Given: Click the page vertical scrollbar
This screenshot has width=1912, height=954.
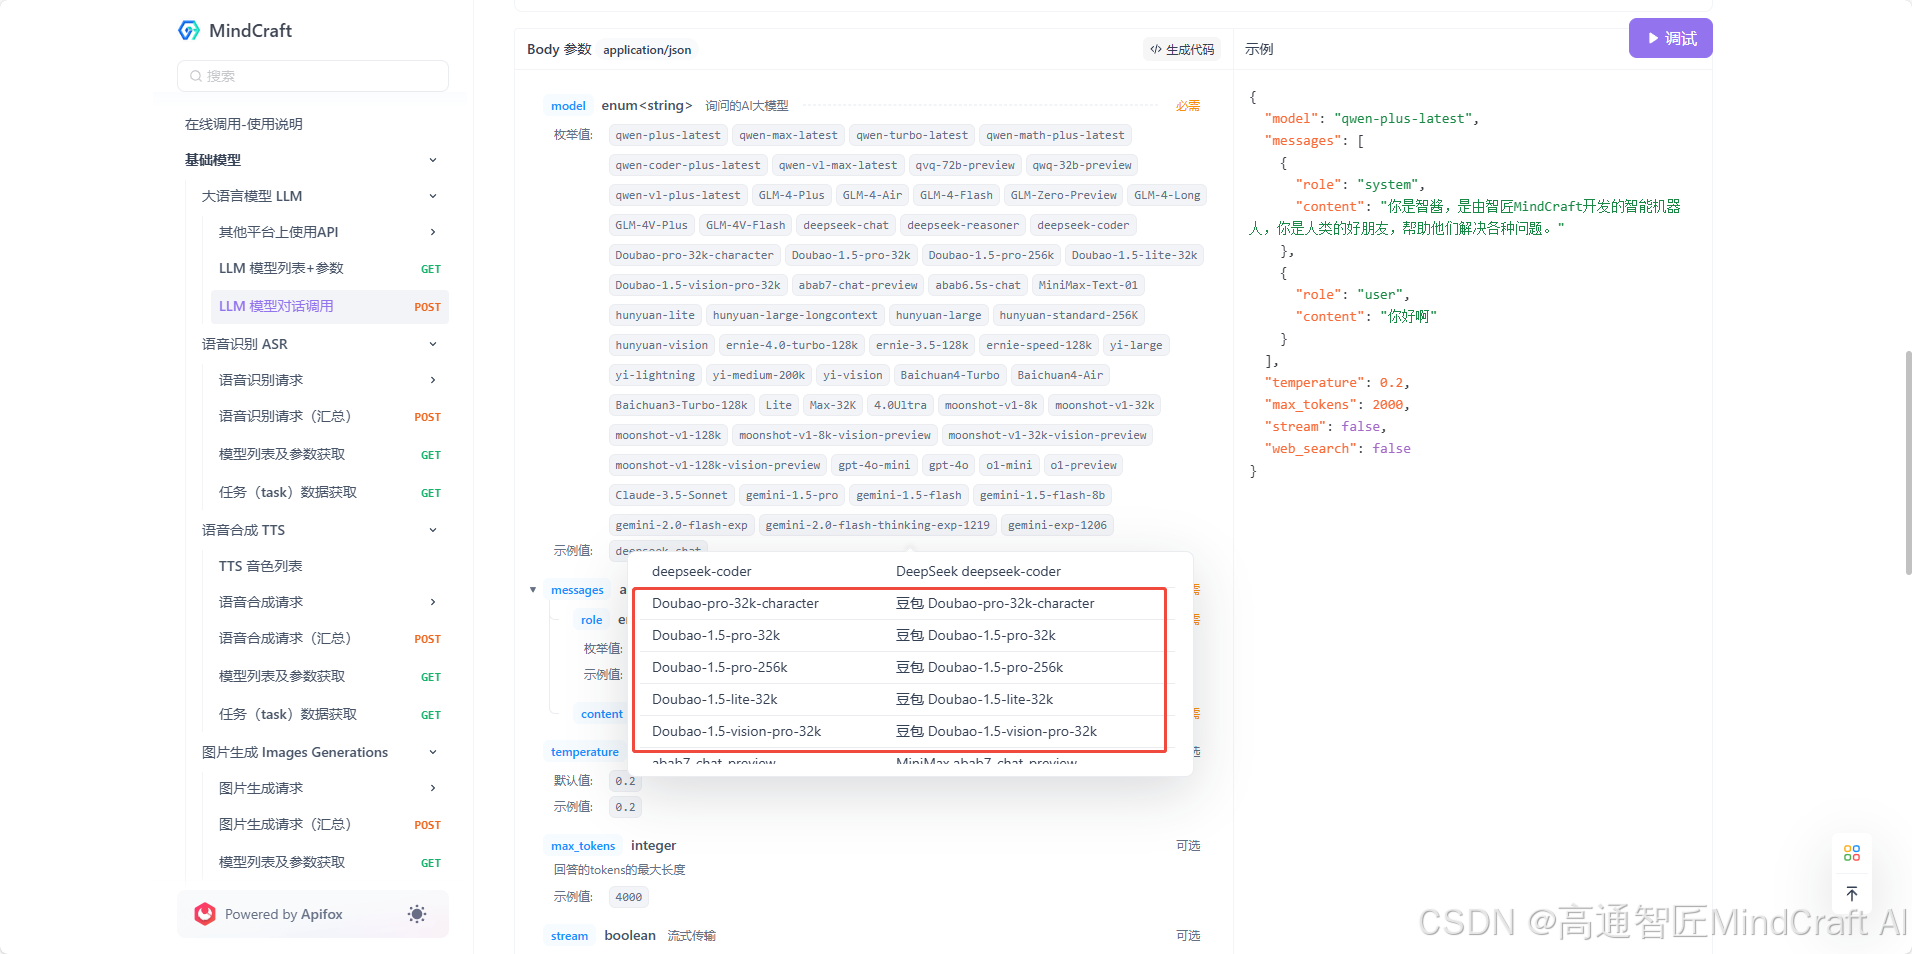Looking at the screenshot, I should pos(1908,463).
